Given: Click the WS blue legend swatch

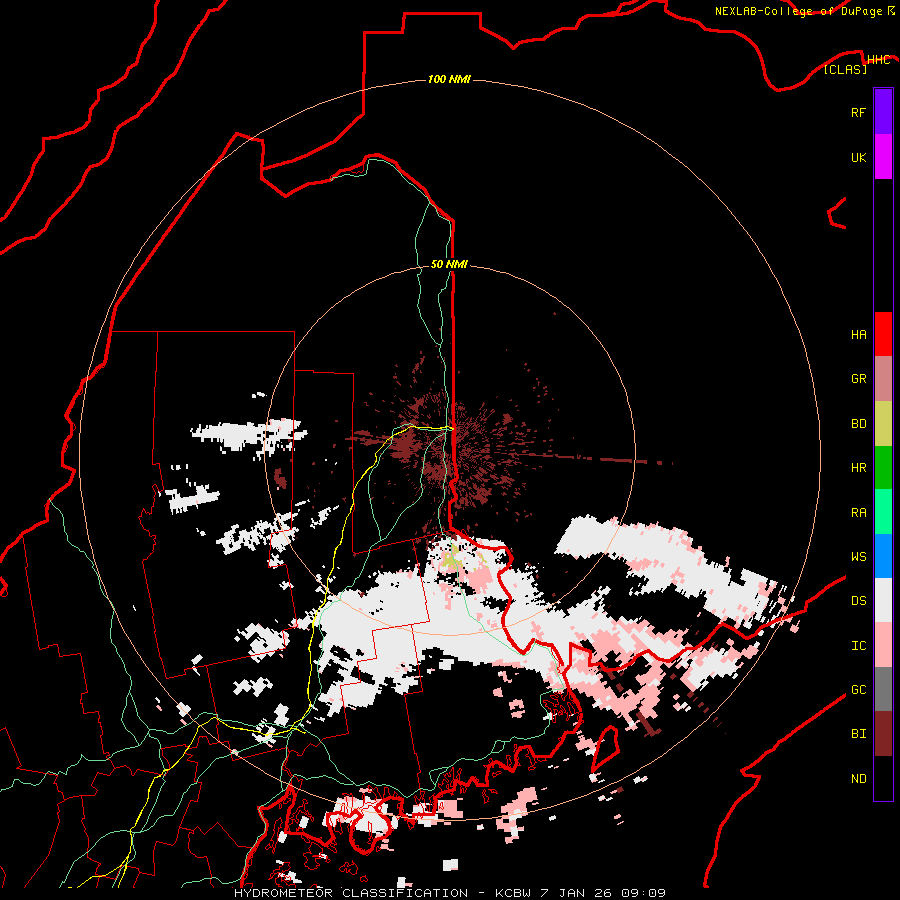Looking at the screenshot, I should [x=883, y=556].
